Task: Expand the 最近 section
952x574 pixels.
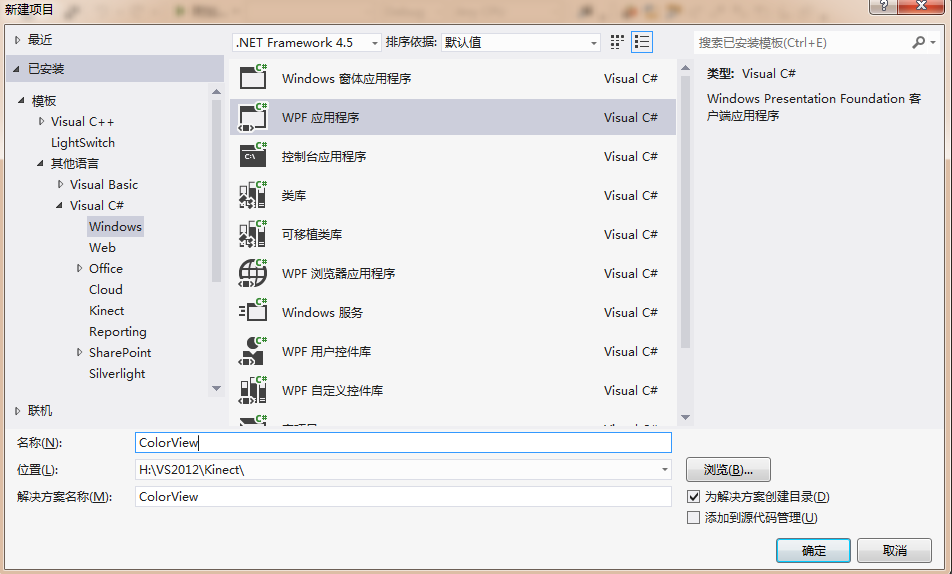Action: pos(17,39)
